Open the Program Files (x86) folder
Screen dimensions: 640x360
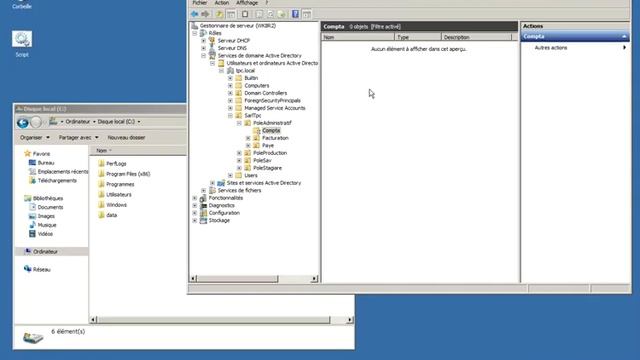coord(128,174)
